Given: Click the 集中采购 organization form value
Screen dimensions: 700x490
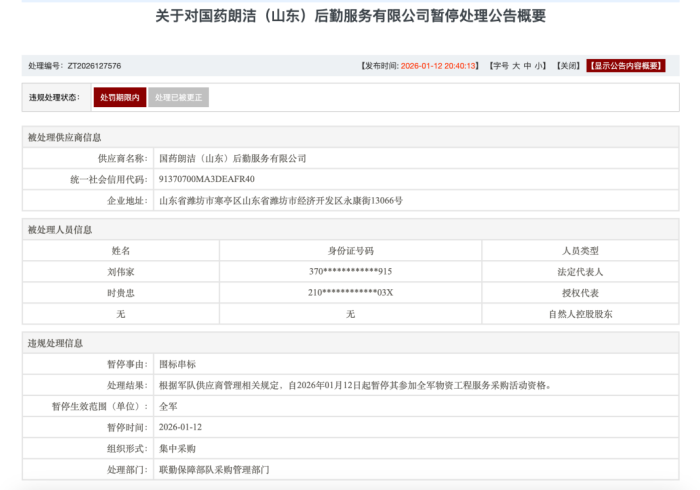Looking at the screenshot, I should pos(178,448).
